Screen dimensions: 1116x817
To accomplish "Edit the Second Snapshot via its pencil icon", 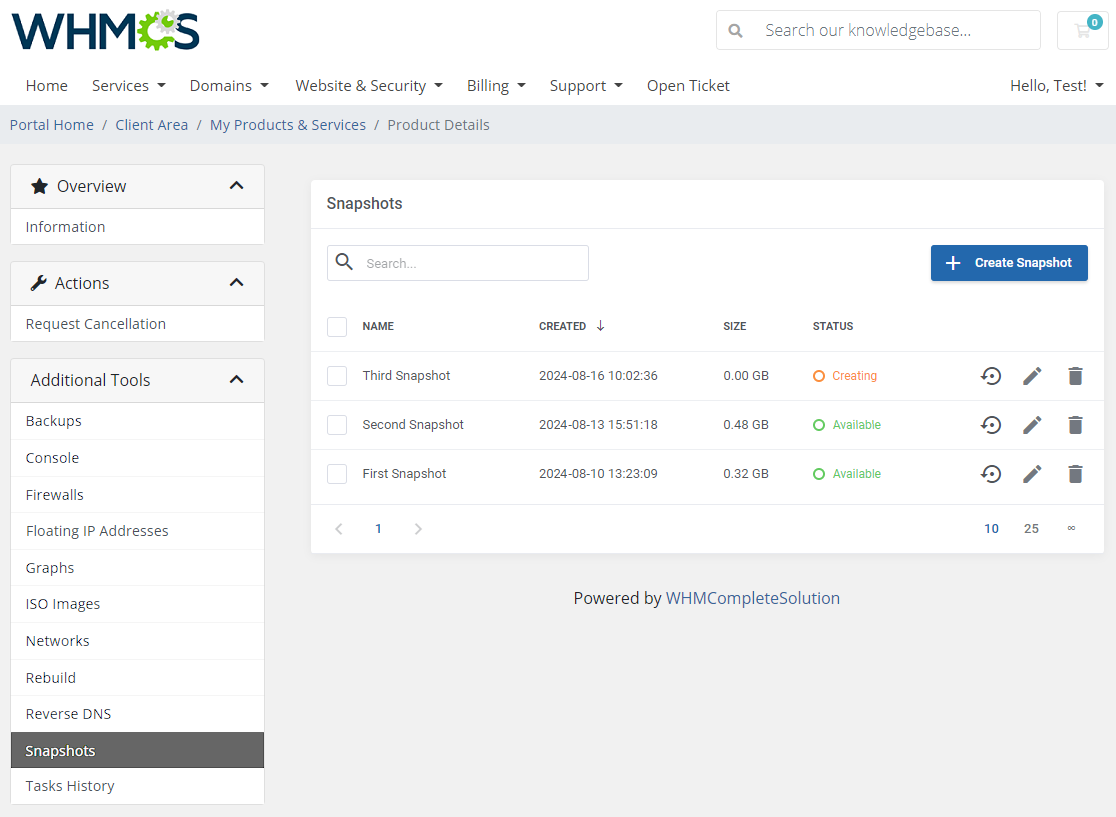I will click(1032, 424).
